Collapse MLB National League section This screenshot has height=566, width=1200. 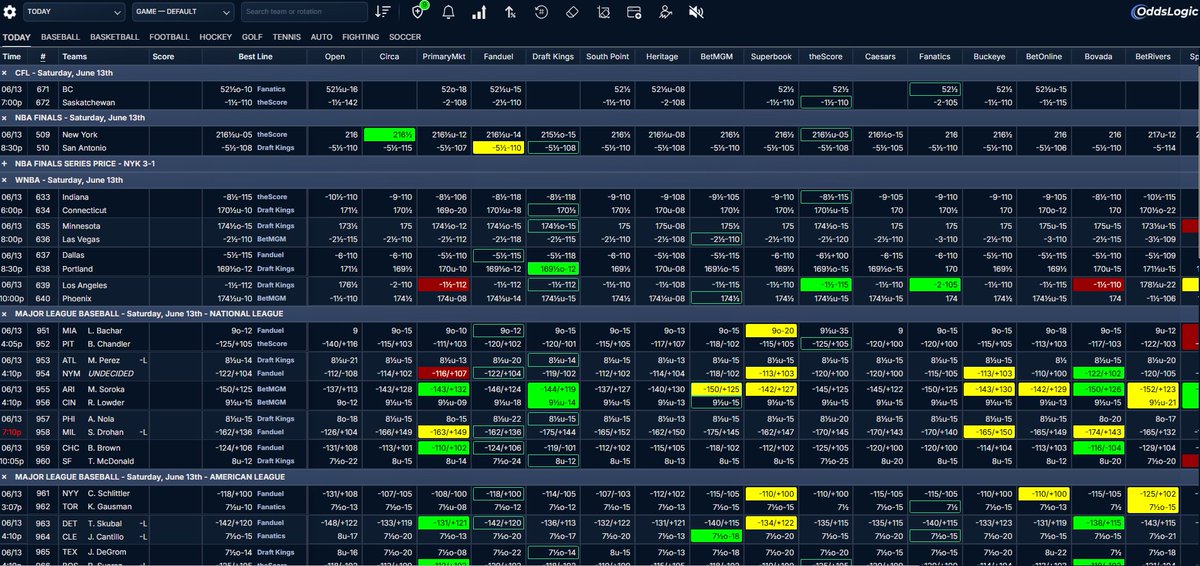(5, 313)
